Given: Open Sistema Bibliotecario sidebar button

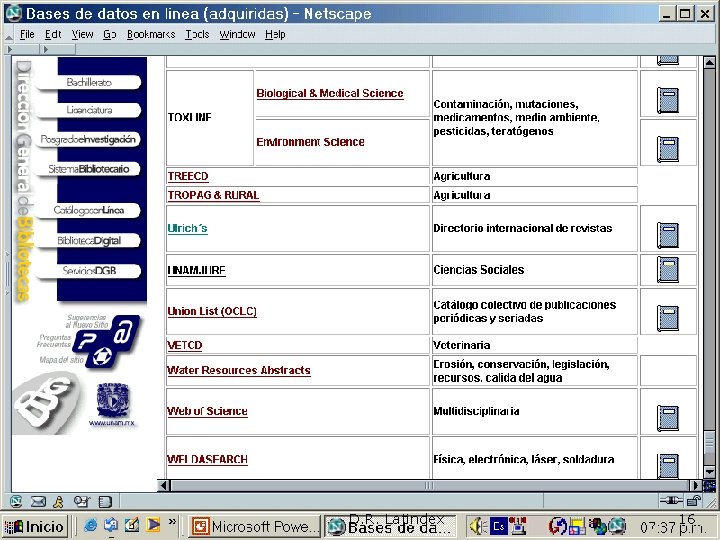Looking at the screenshot, I should 89,169.
